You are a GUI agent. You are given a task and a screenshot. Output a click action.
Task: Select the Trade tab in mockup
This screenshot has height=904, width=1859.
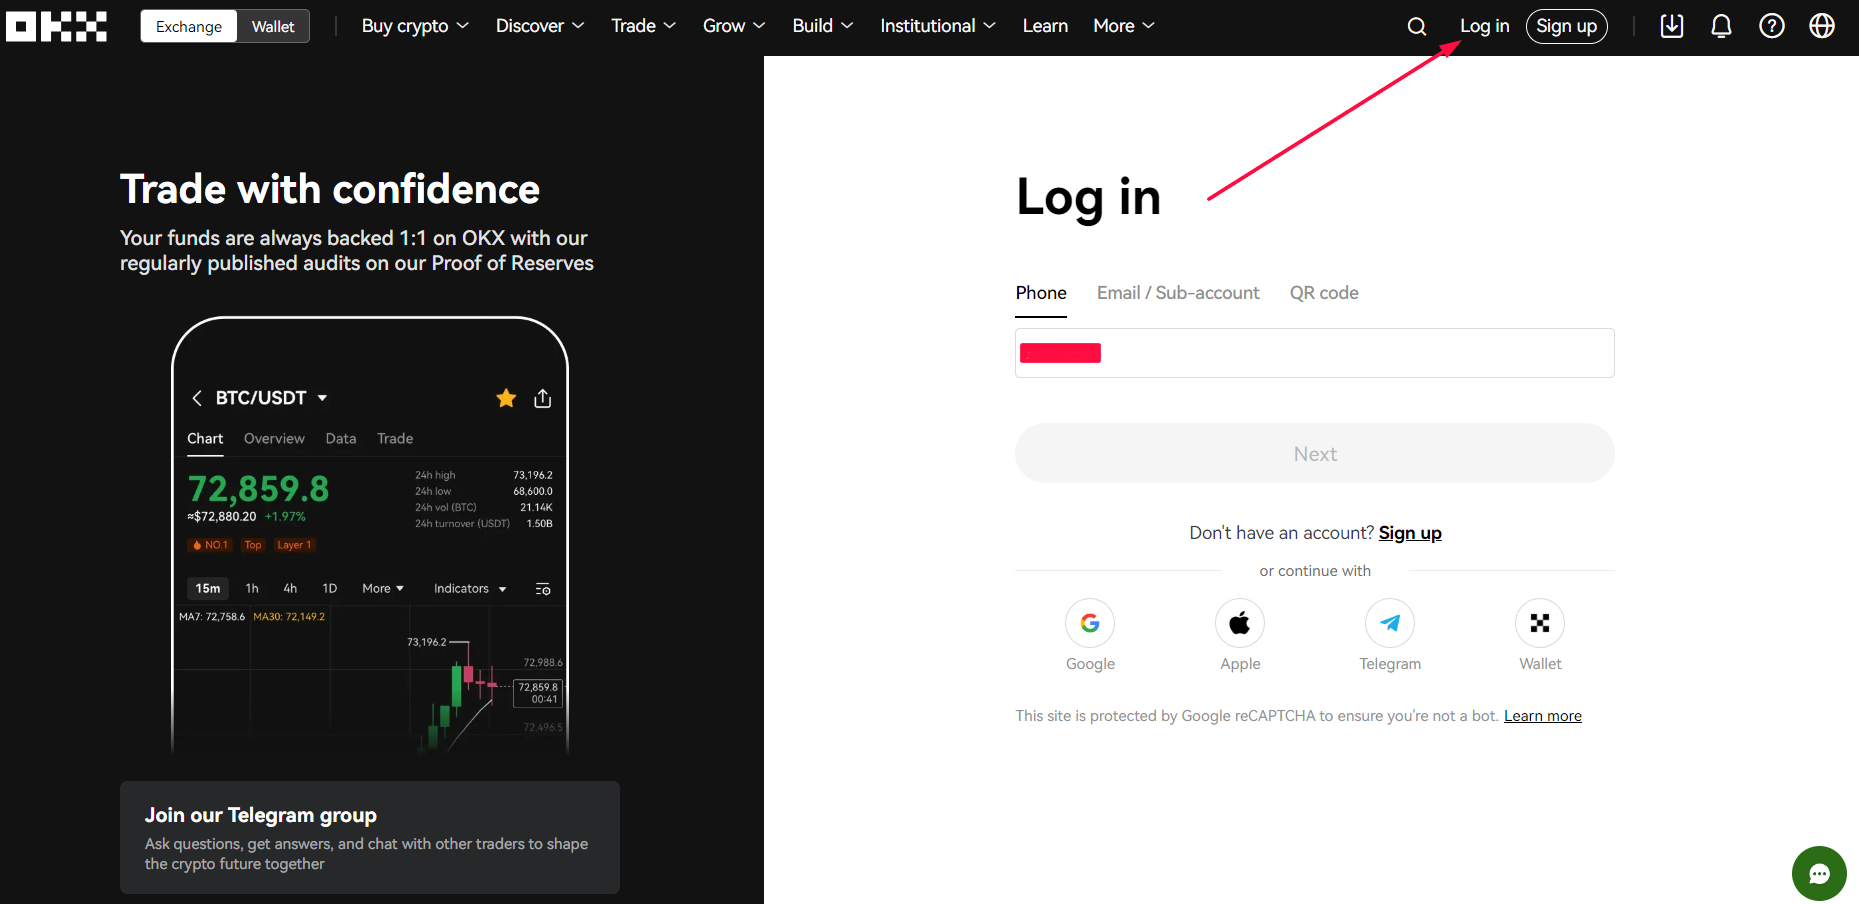coord(395,439)
